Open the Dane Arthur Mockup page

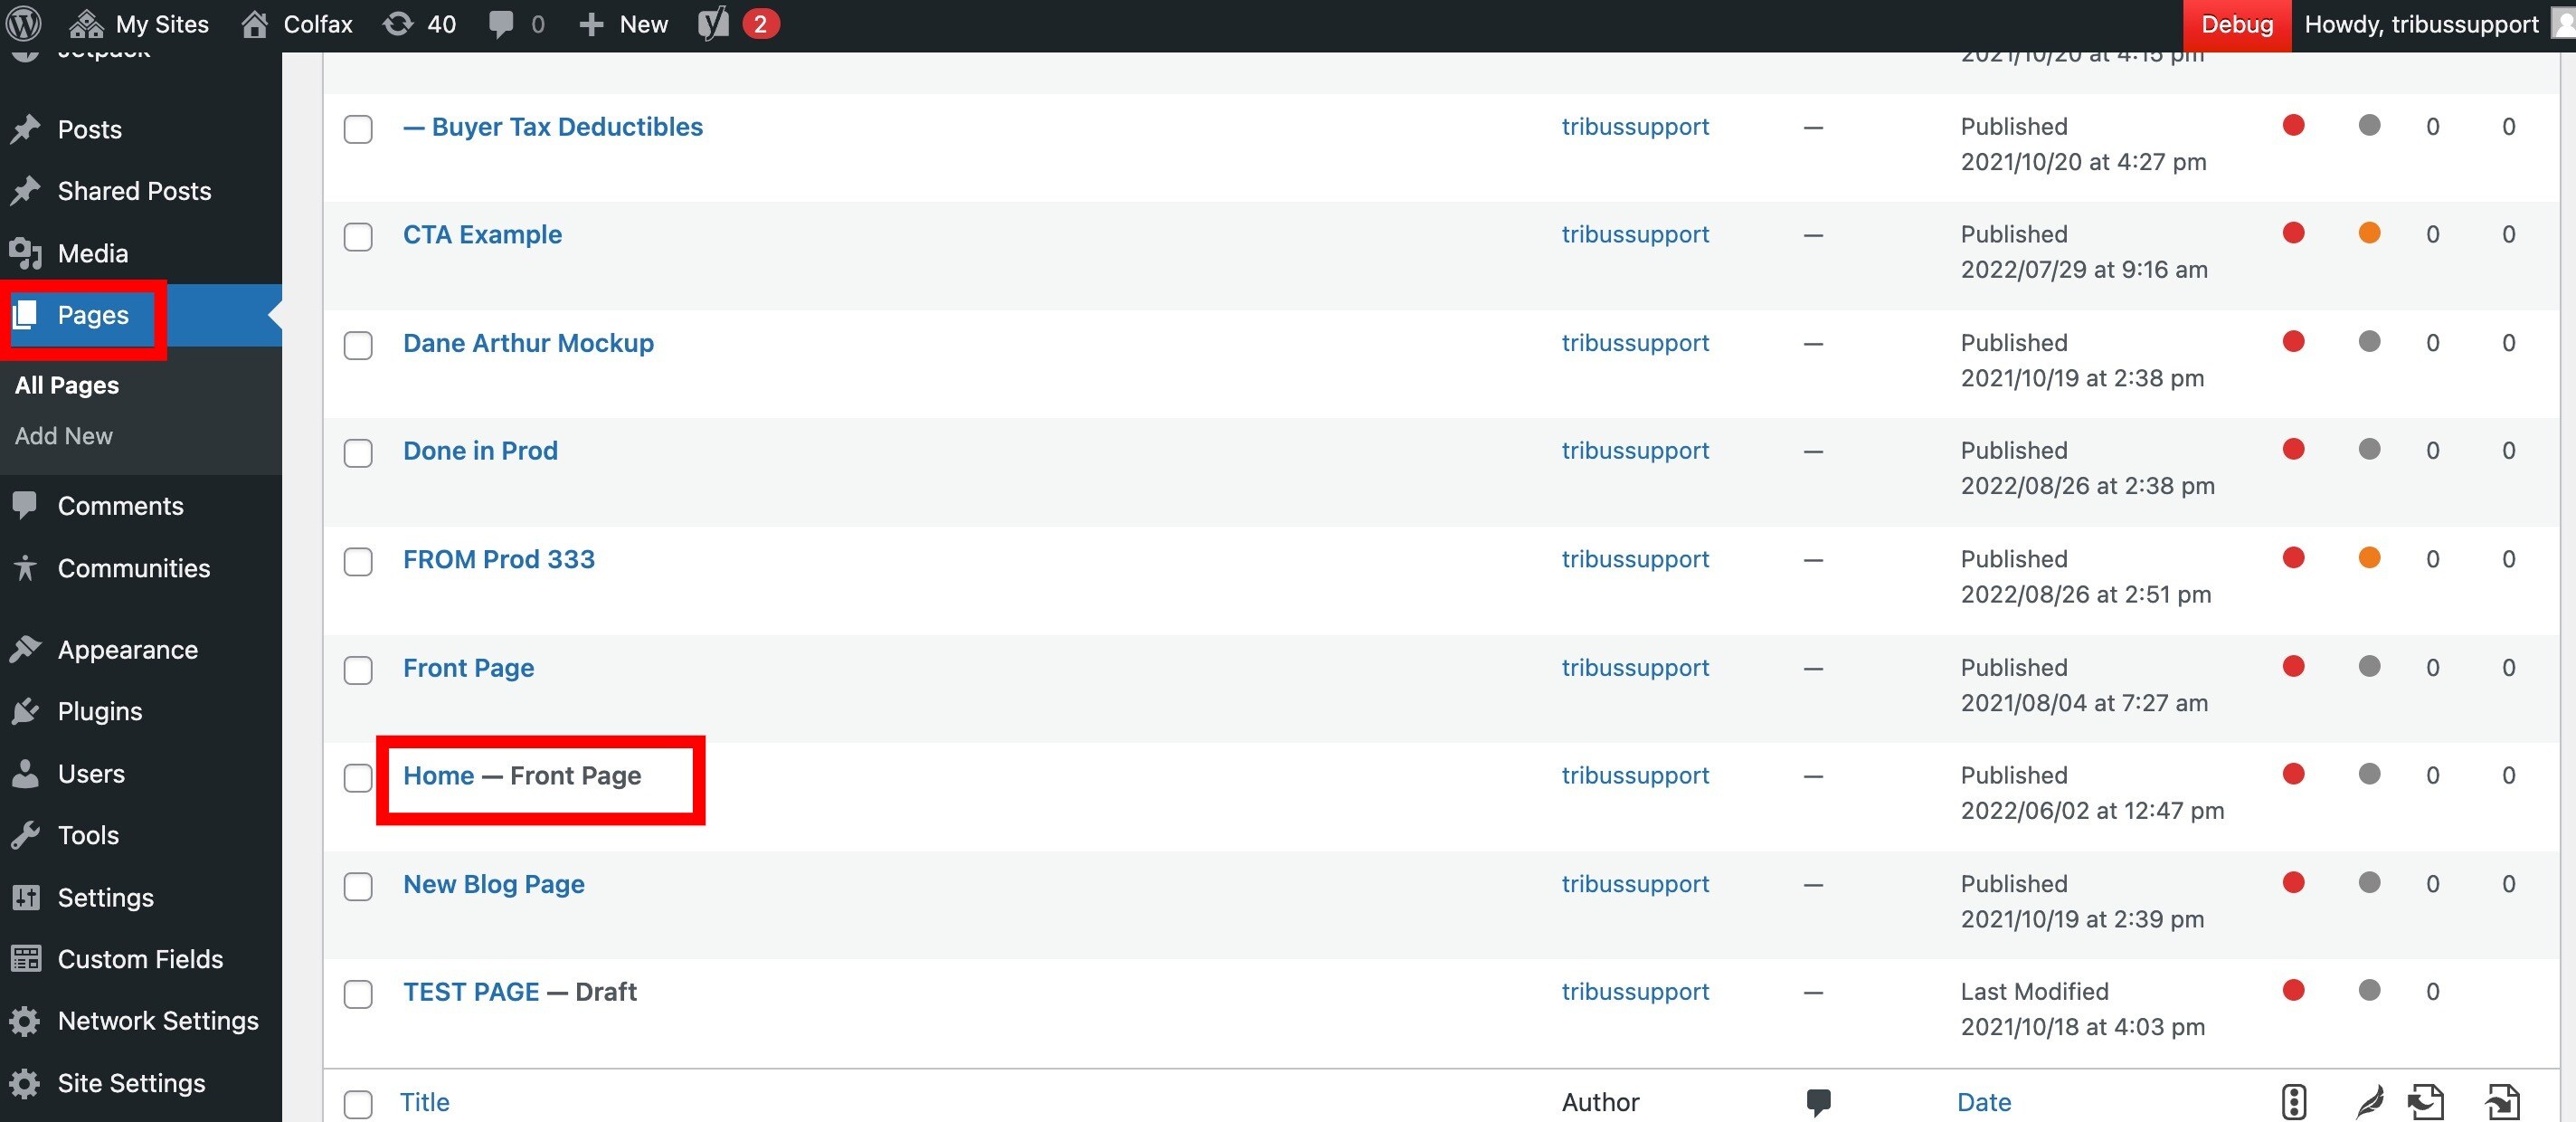pyautogui.click(x=528, y=343)
